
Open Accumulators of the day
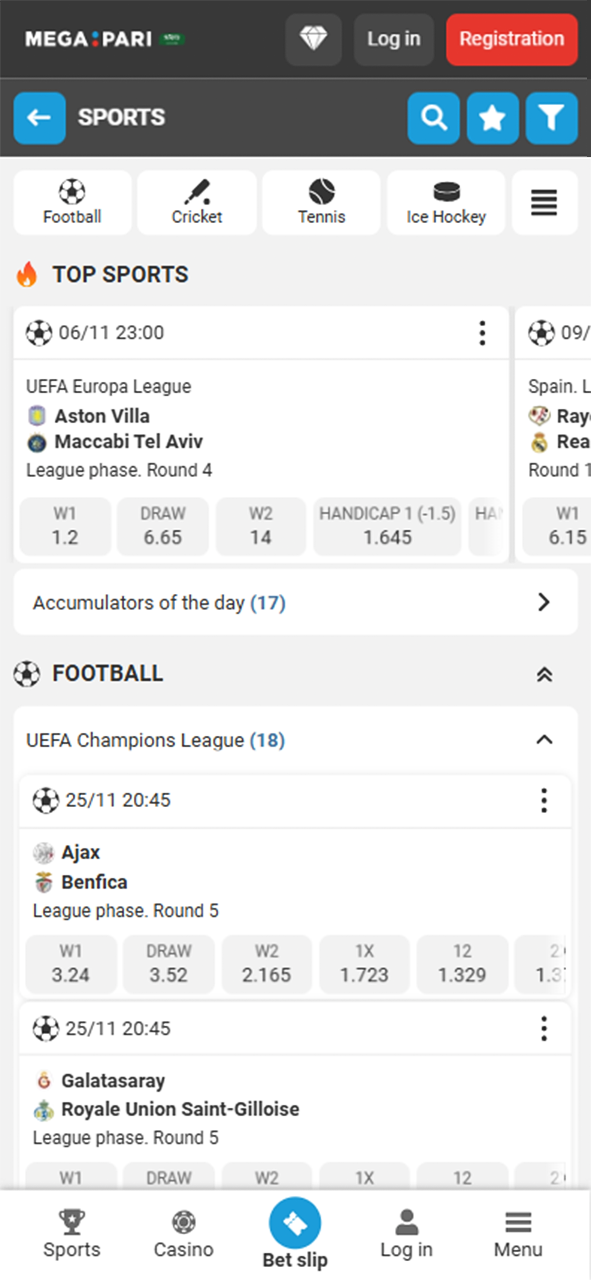296,602
